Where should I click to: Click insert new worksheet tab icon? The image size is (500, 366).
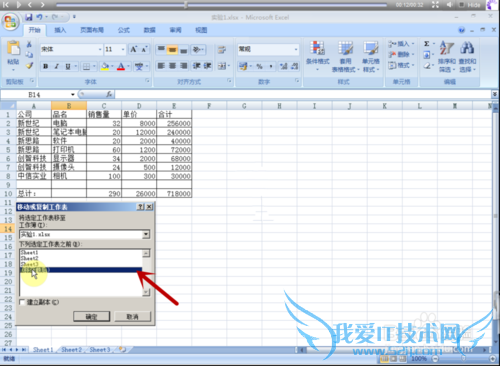[123, 350]
